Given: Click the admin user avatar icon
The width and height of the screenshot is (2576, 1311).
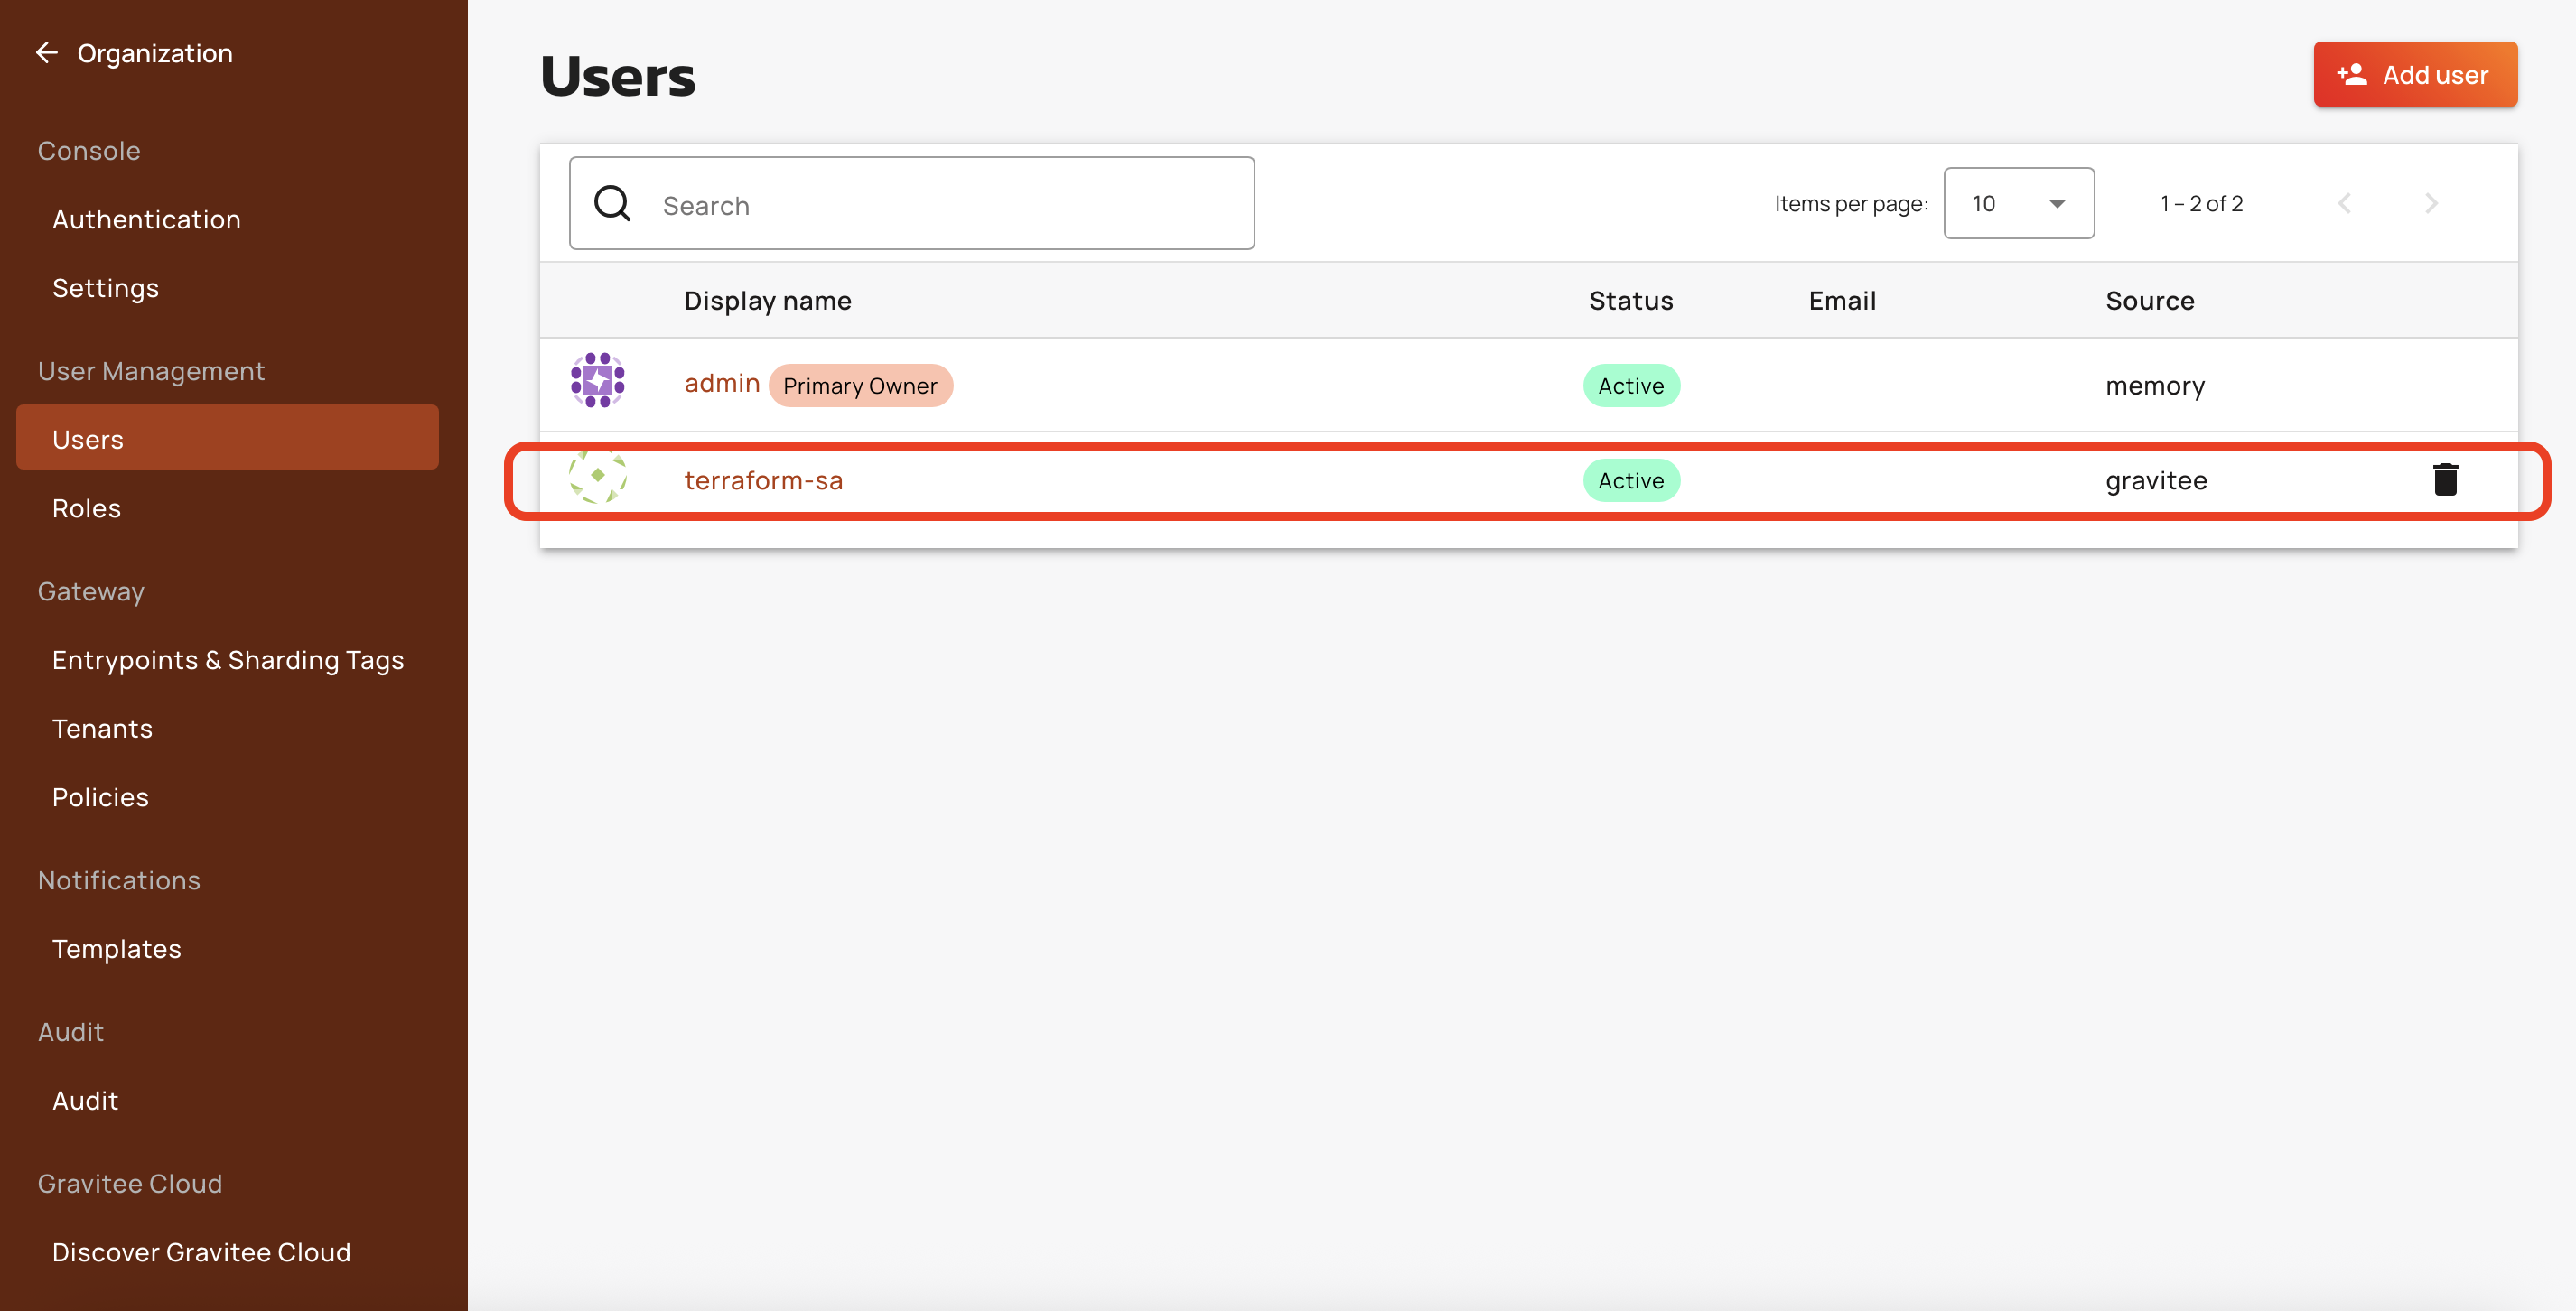Looking at the screenshot, I should point(597,381).
